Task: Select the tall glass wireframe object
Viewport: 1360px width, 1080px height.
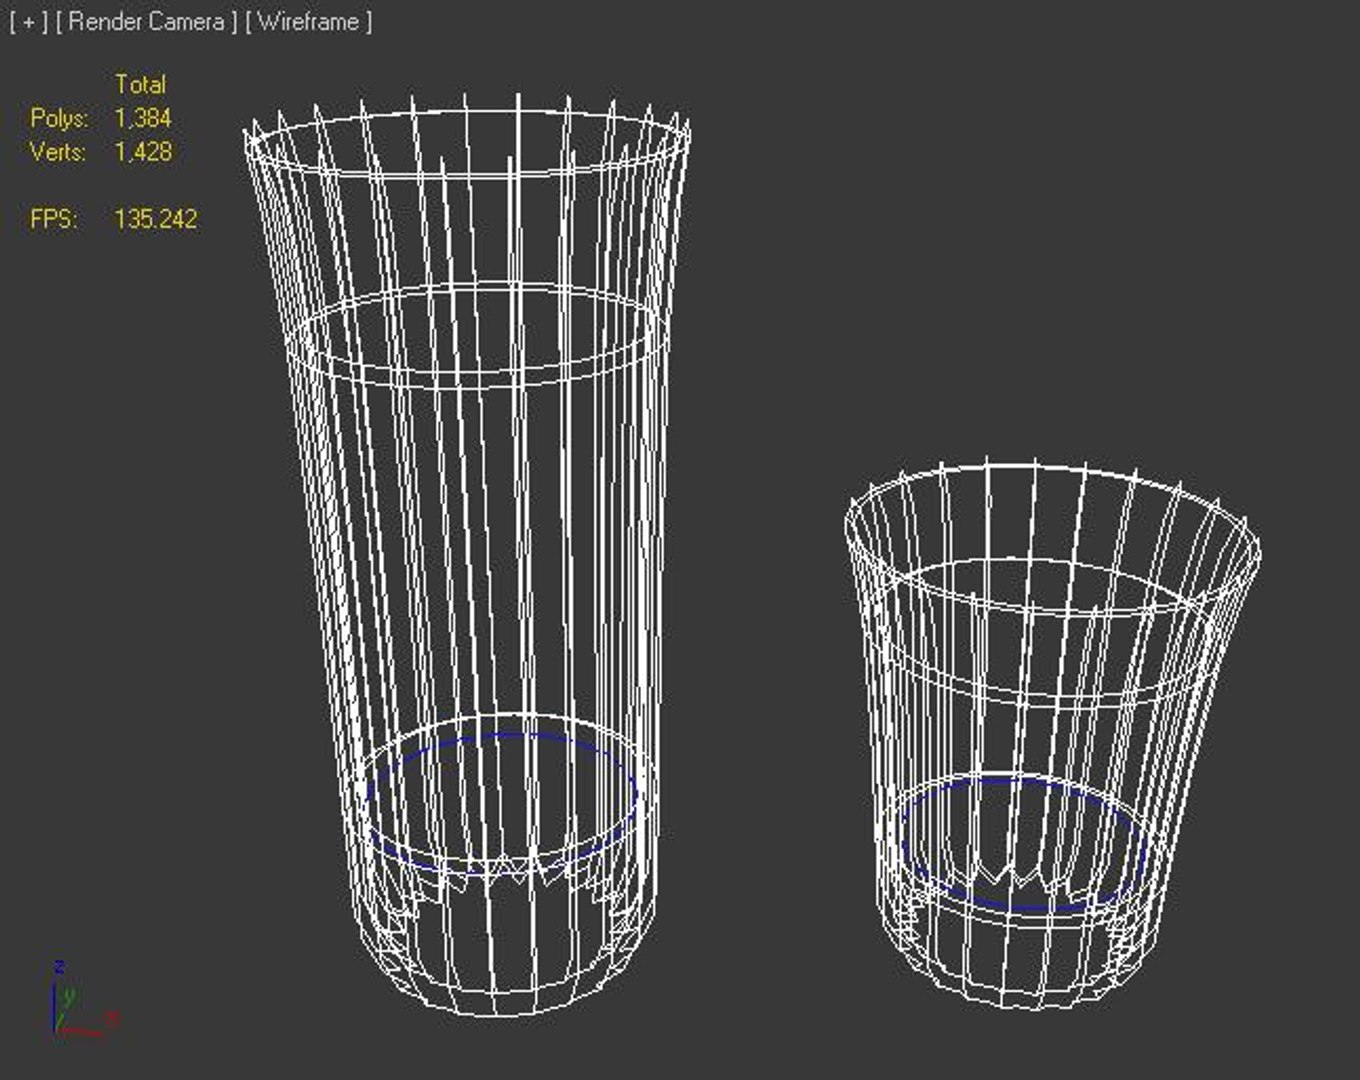Action: tap(467, 555)
